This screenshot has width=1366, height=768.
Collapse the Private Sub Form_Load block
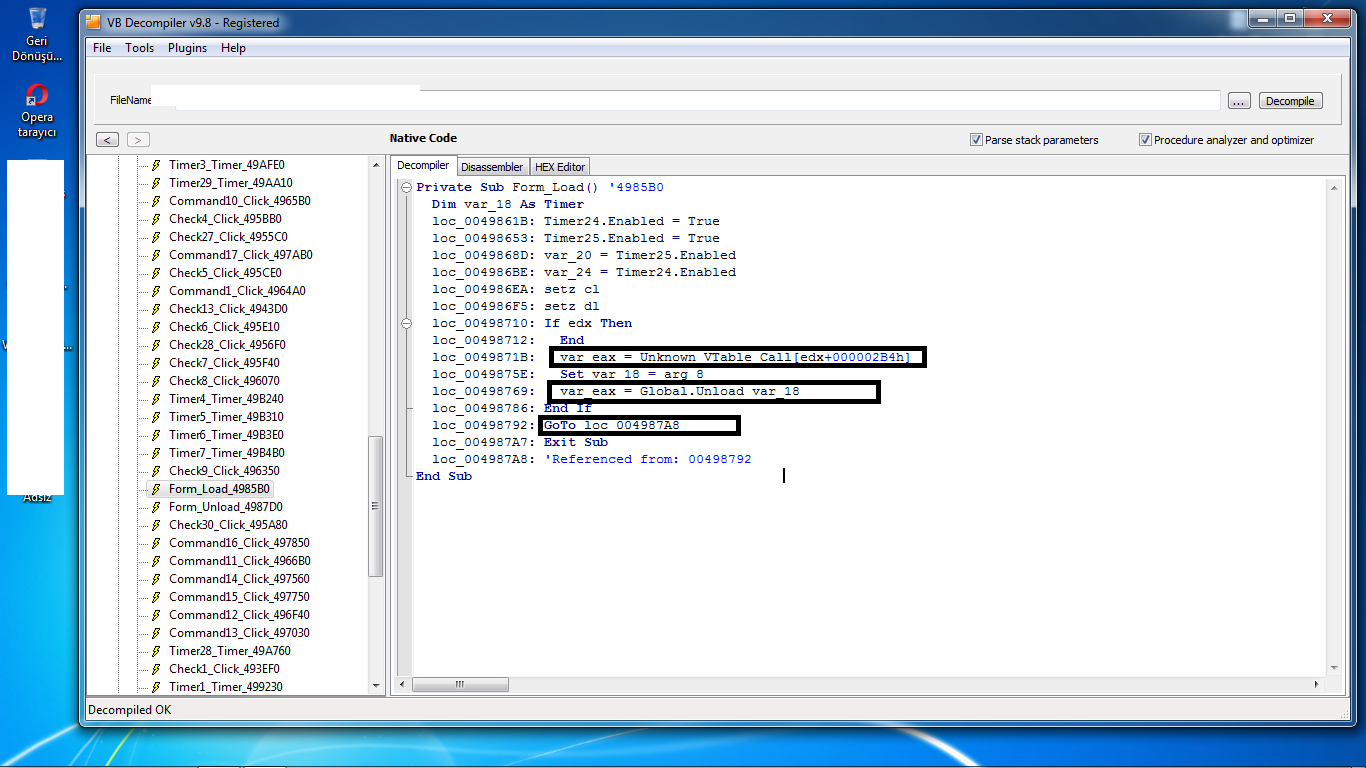(x=406, y=188)
